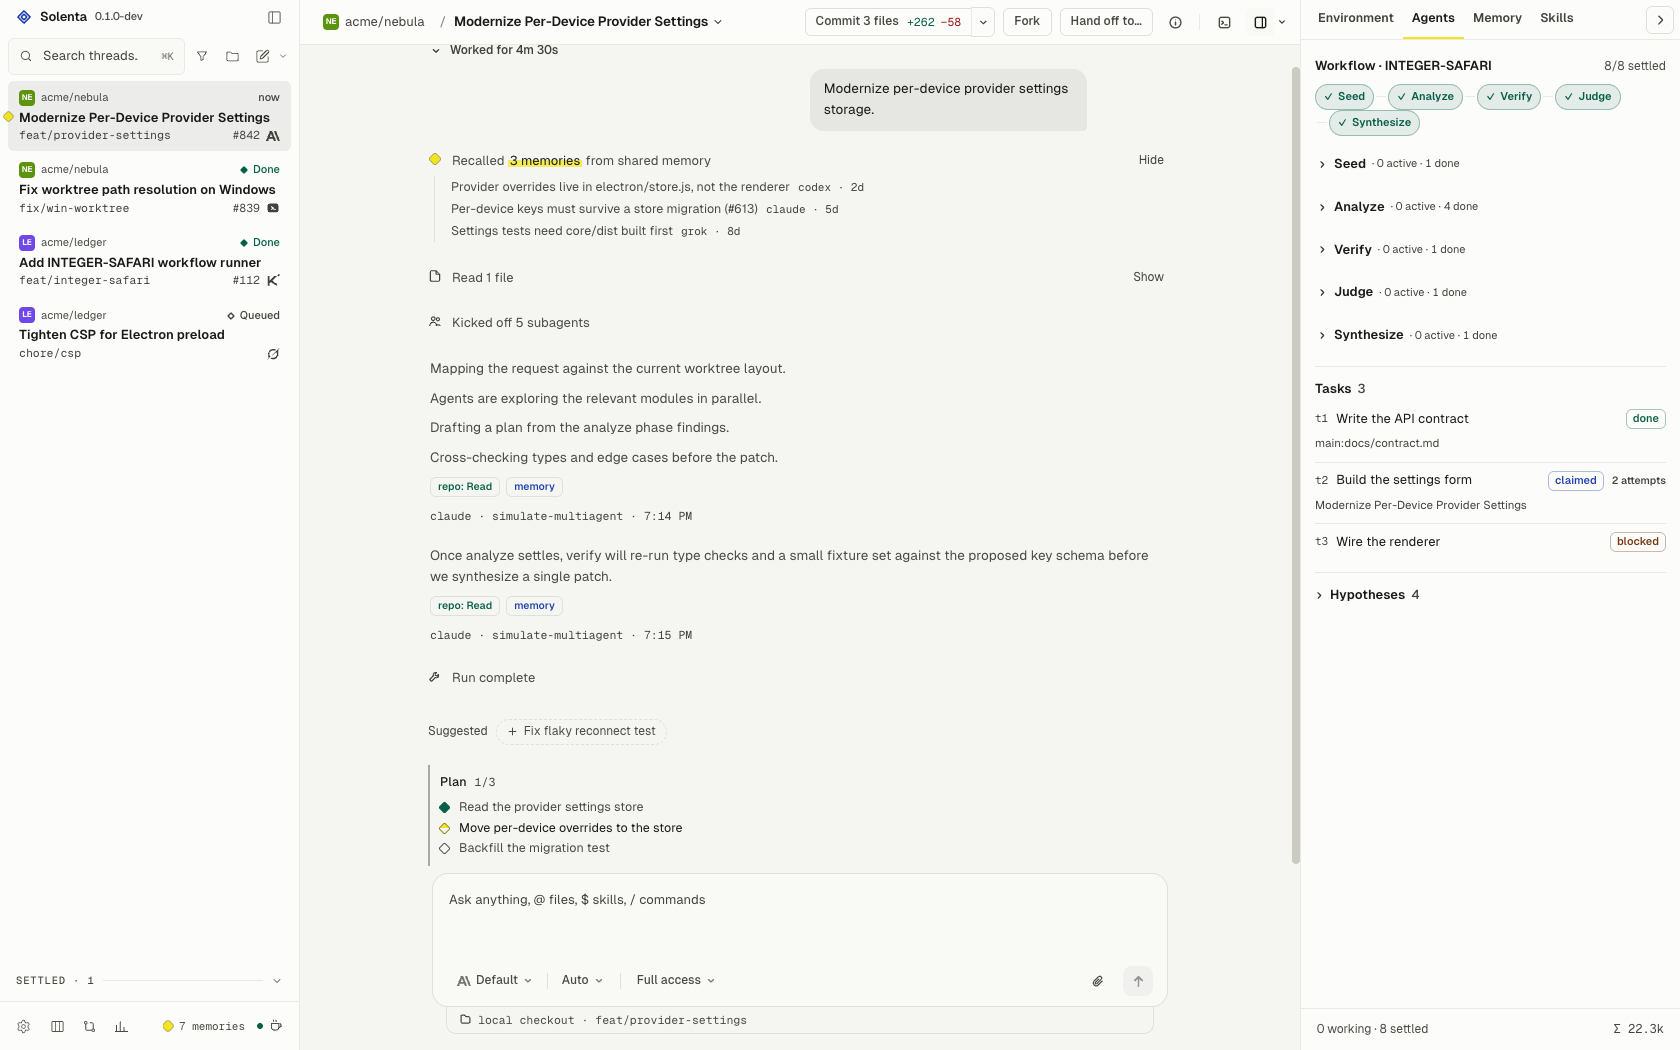Click the Synthesize workflow chip
This screenshot has height=1050, width=1680.
[x=1374, y=123]
